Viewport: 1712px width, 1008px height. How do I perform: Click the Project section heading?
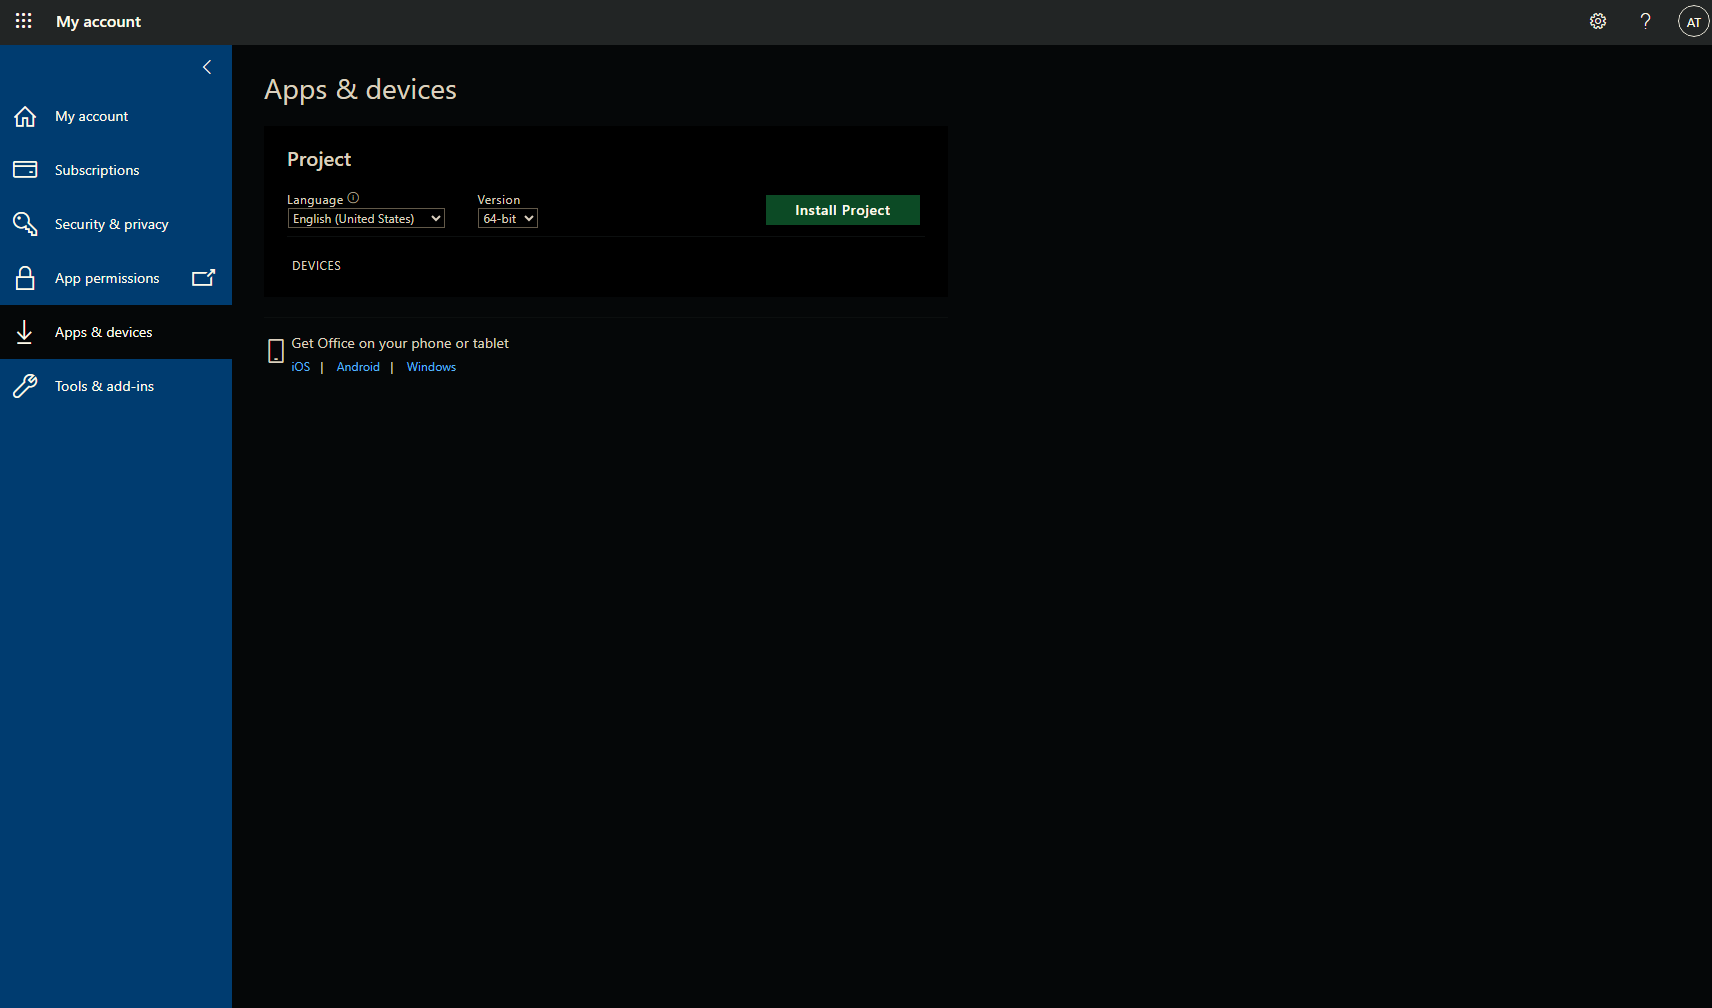tap(319, 160)
